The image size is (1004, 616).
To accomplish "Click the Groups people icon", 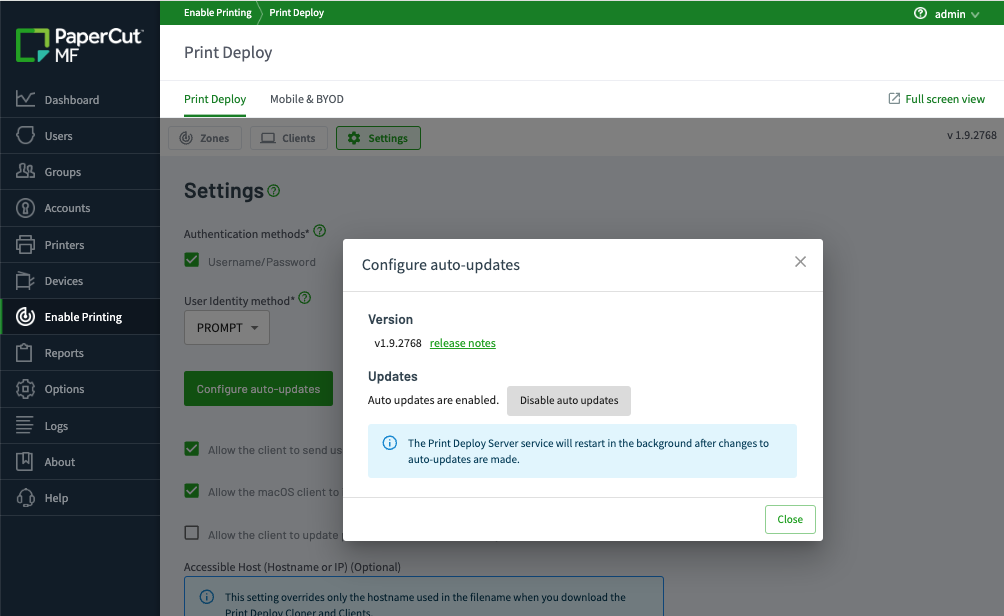I will click(x=25, y=171).
